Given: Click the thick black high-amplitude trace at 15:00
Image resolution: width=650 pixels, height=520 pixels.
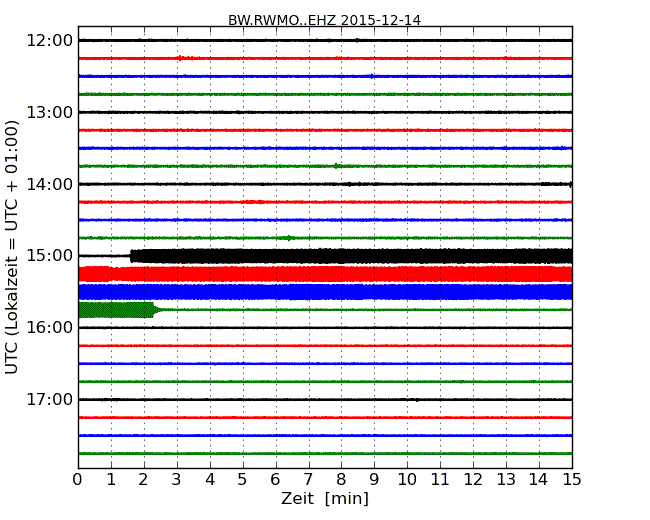Looking at the screenshot, I should point(352,256).
